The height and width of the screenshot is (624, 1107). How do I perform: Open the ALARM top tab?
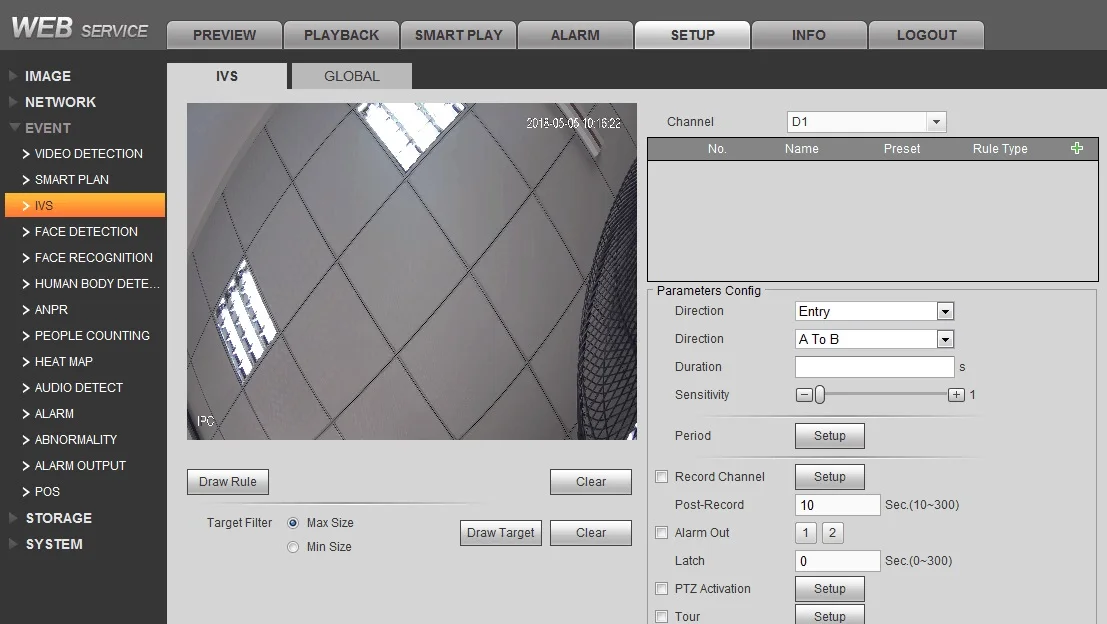575,35
